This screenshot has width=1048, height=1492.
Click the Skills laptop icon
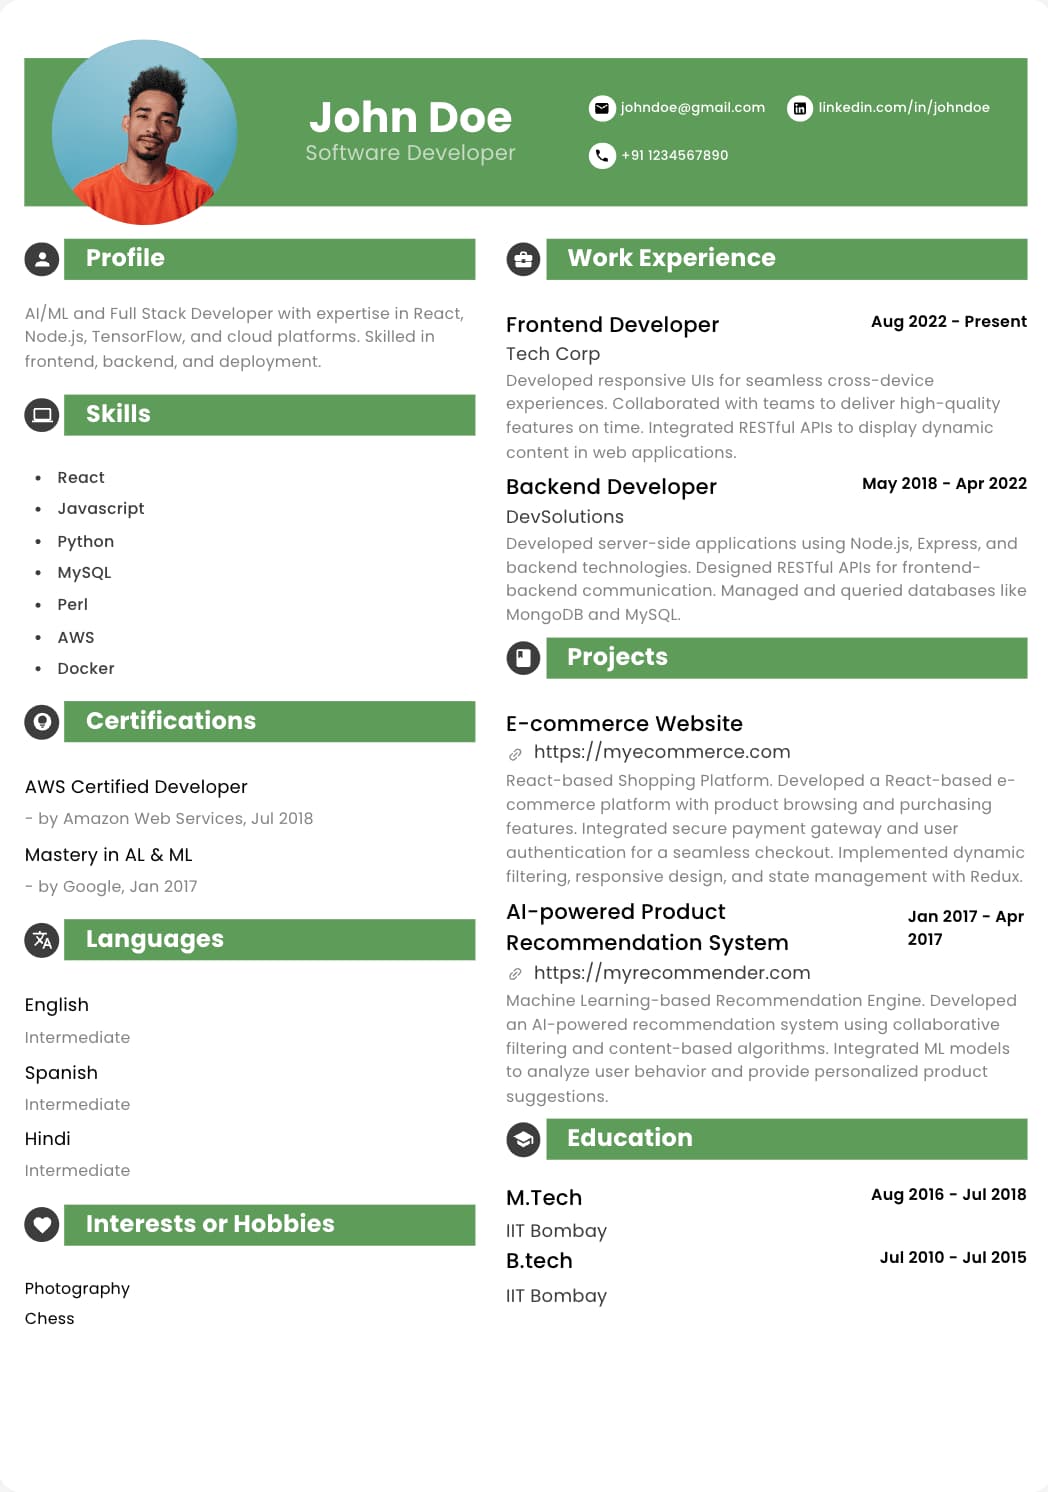point(42,415)
